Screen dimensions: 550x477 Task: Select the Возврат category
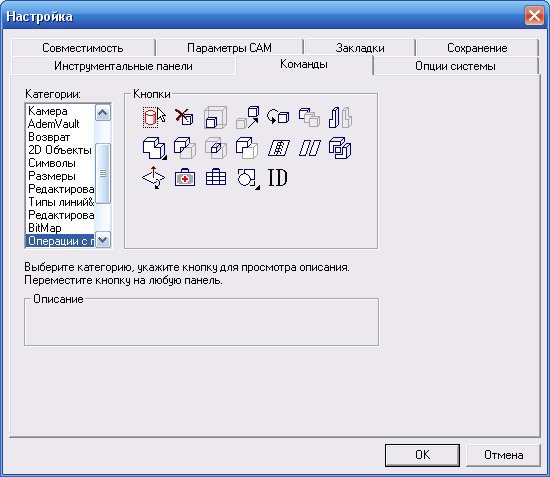(60, 137)
